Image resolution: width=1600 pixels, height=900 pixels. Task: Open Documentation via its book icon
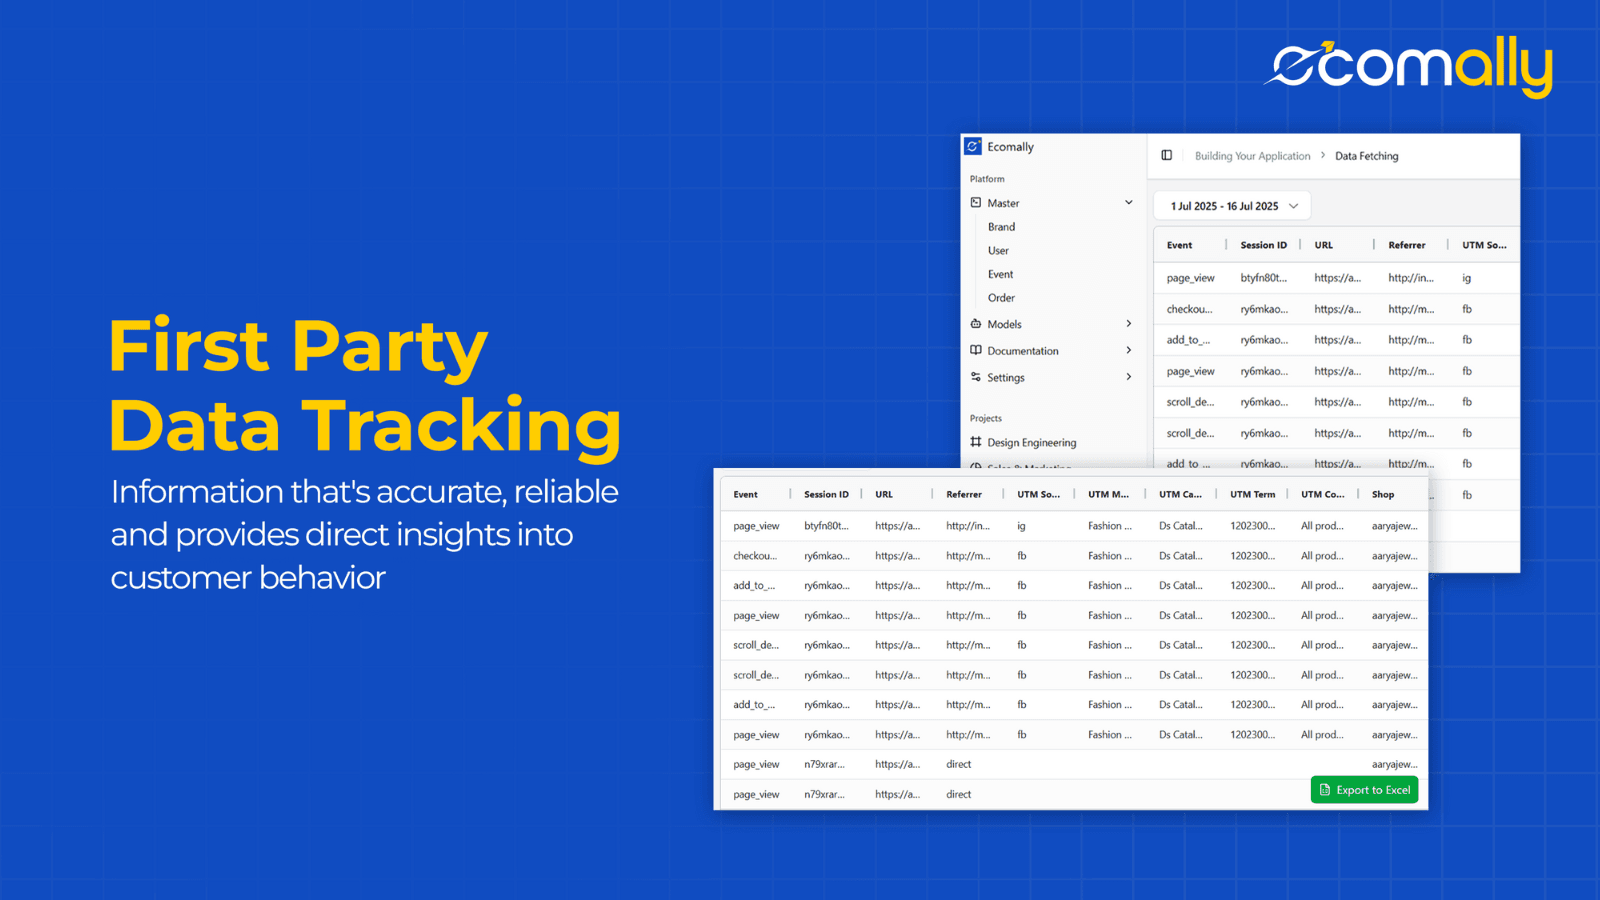point(977,350)
